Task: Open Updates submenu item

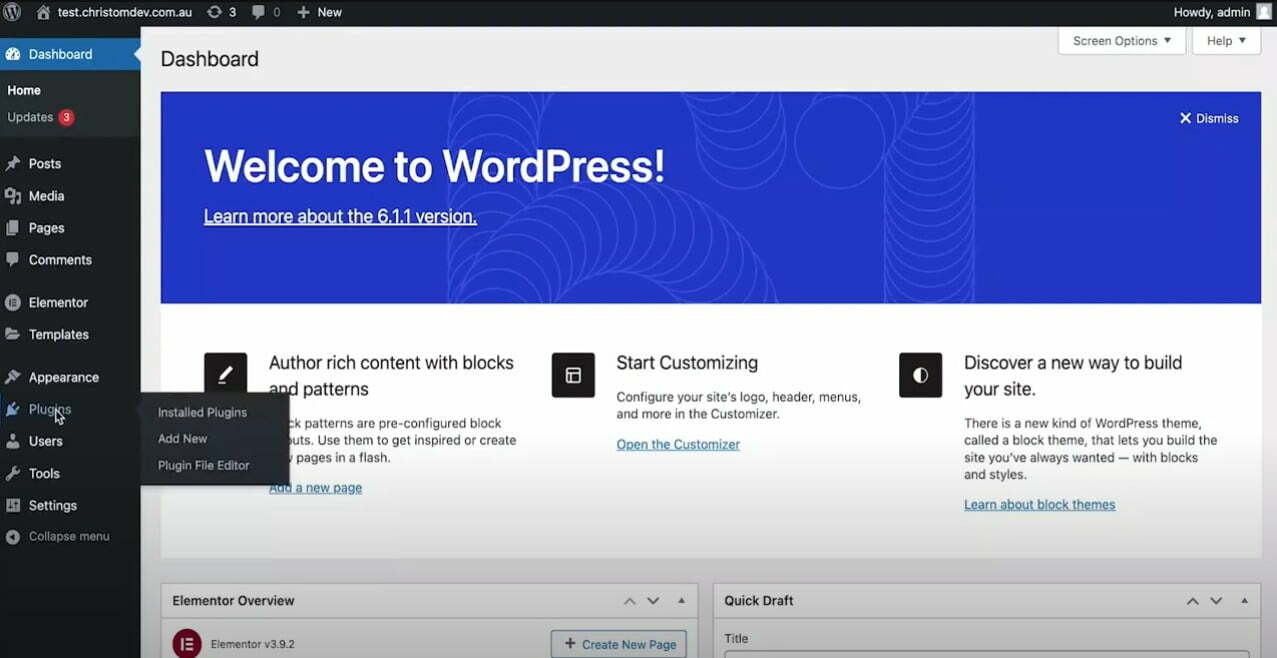Action: (30, 117)
